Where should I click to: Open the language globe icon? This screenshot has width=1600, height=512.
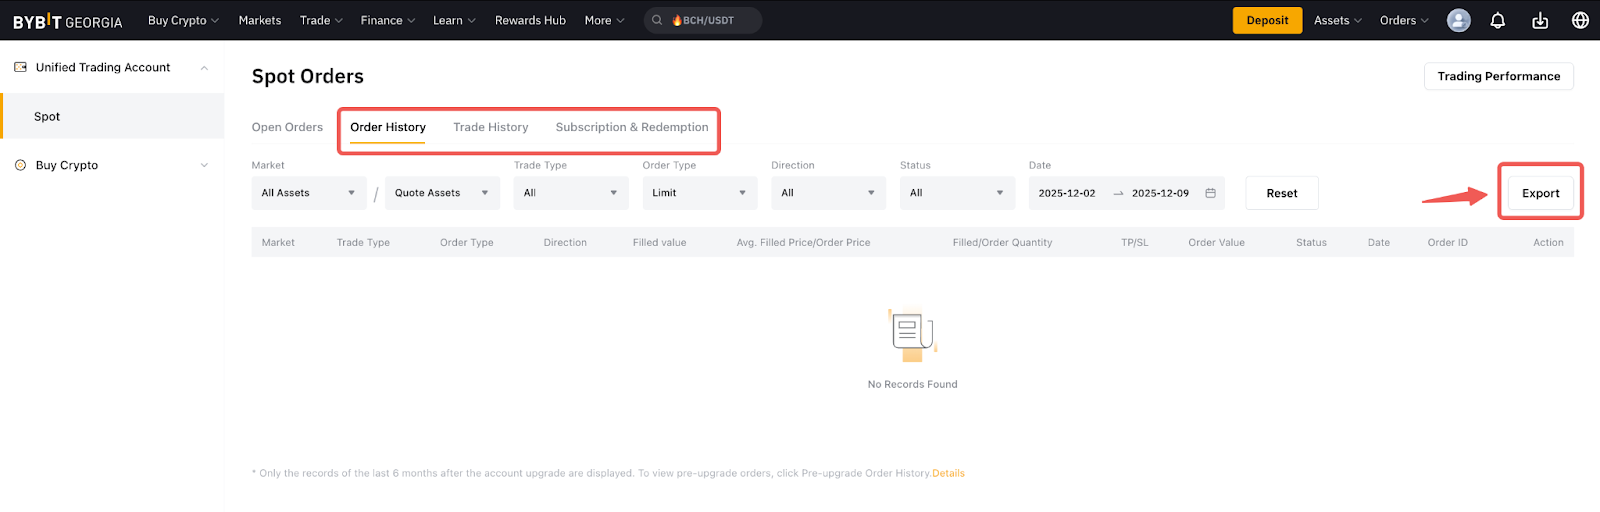1580,21
